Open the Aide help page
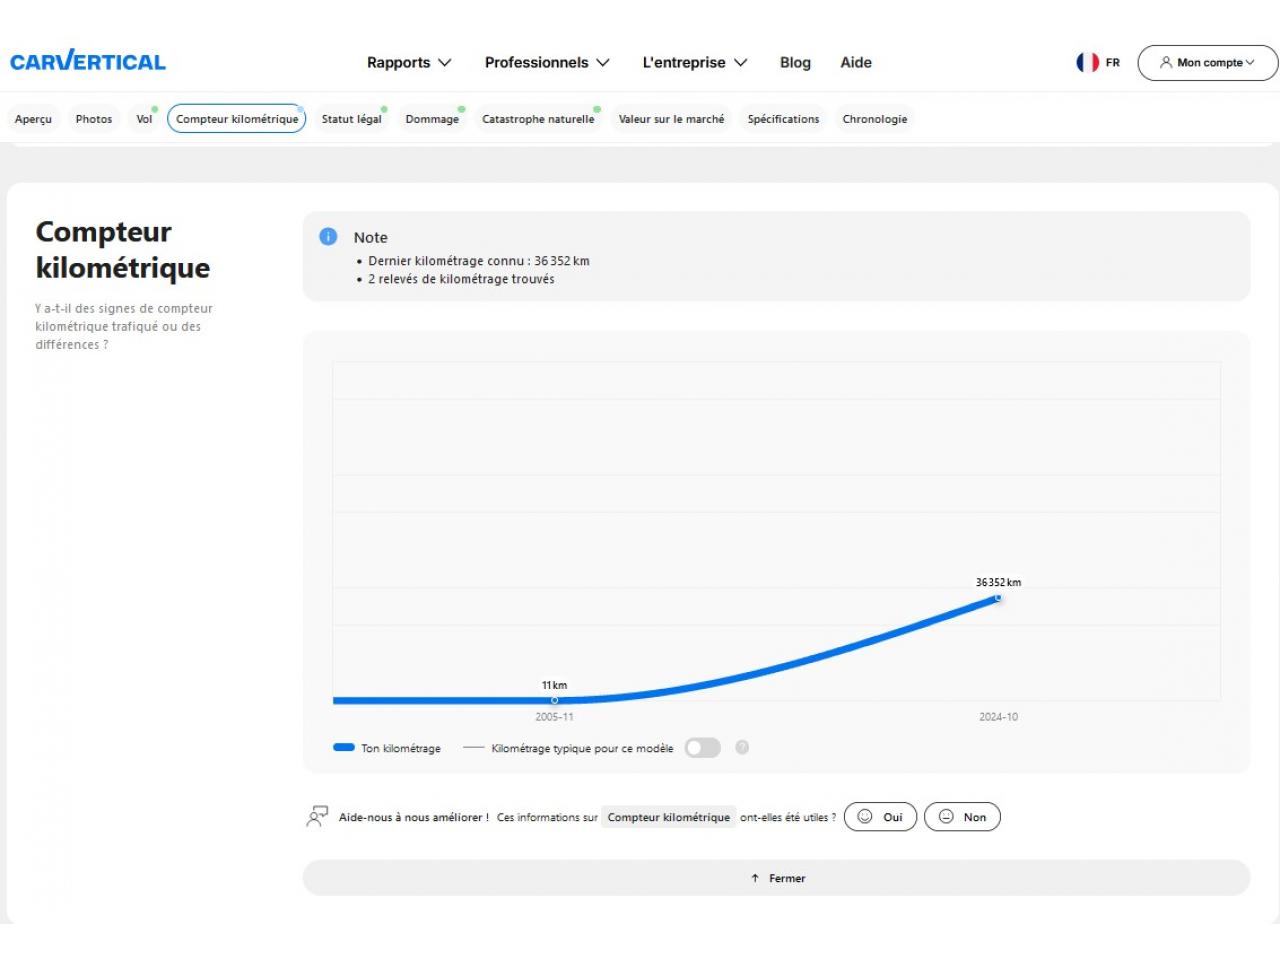The image size is (1280, 960). pos(856,62)
